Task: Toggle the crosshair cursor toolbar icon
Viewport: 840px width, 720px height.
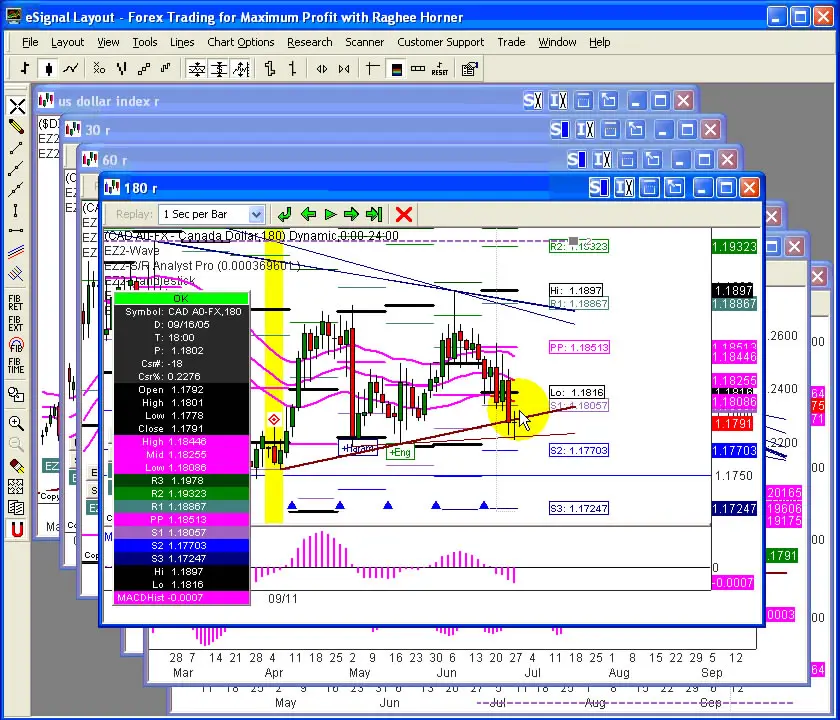Action: pos(372,69)
